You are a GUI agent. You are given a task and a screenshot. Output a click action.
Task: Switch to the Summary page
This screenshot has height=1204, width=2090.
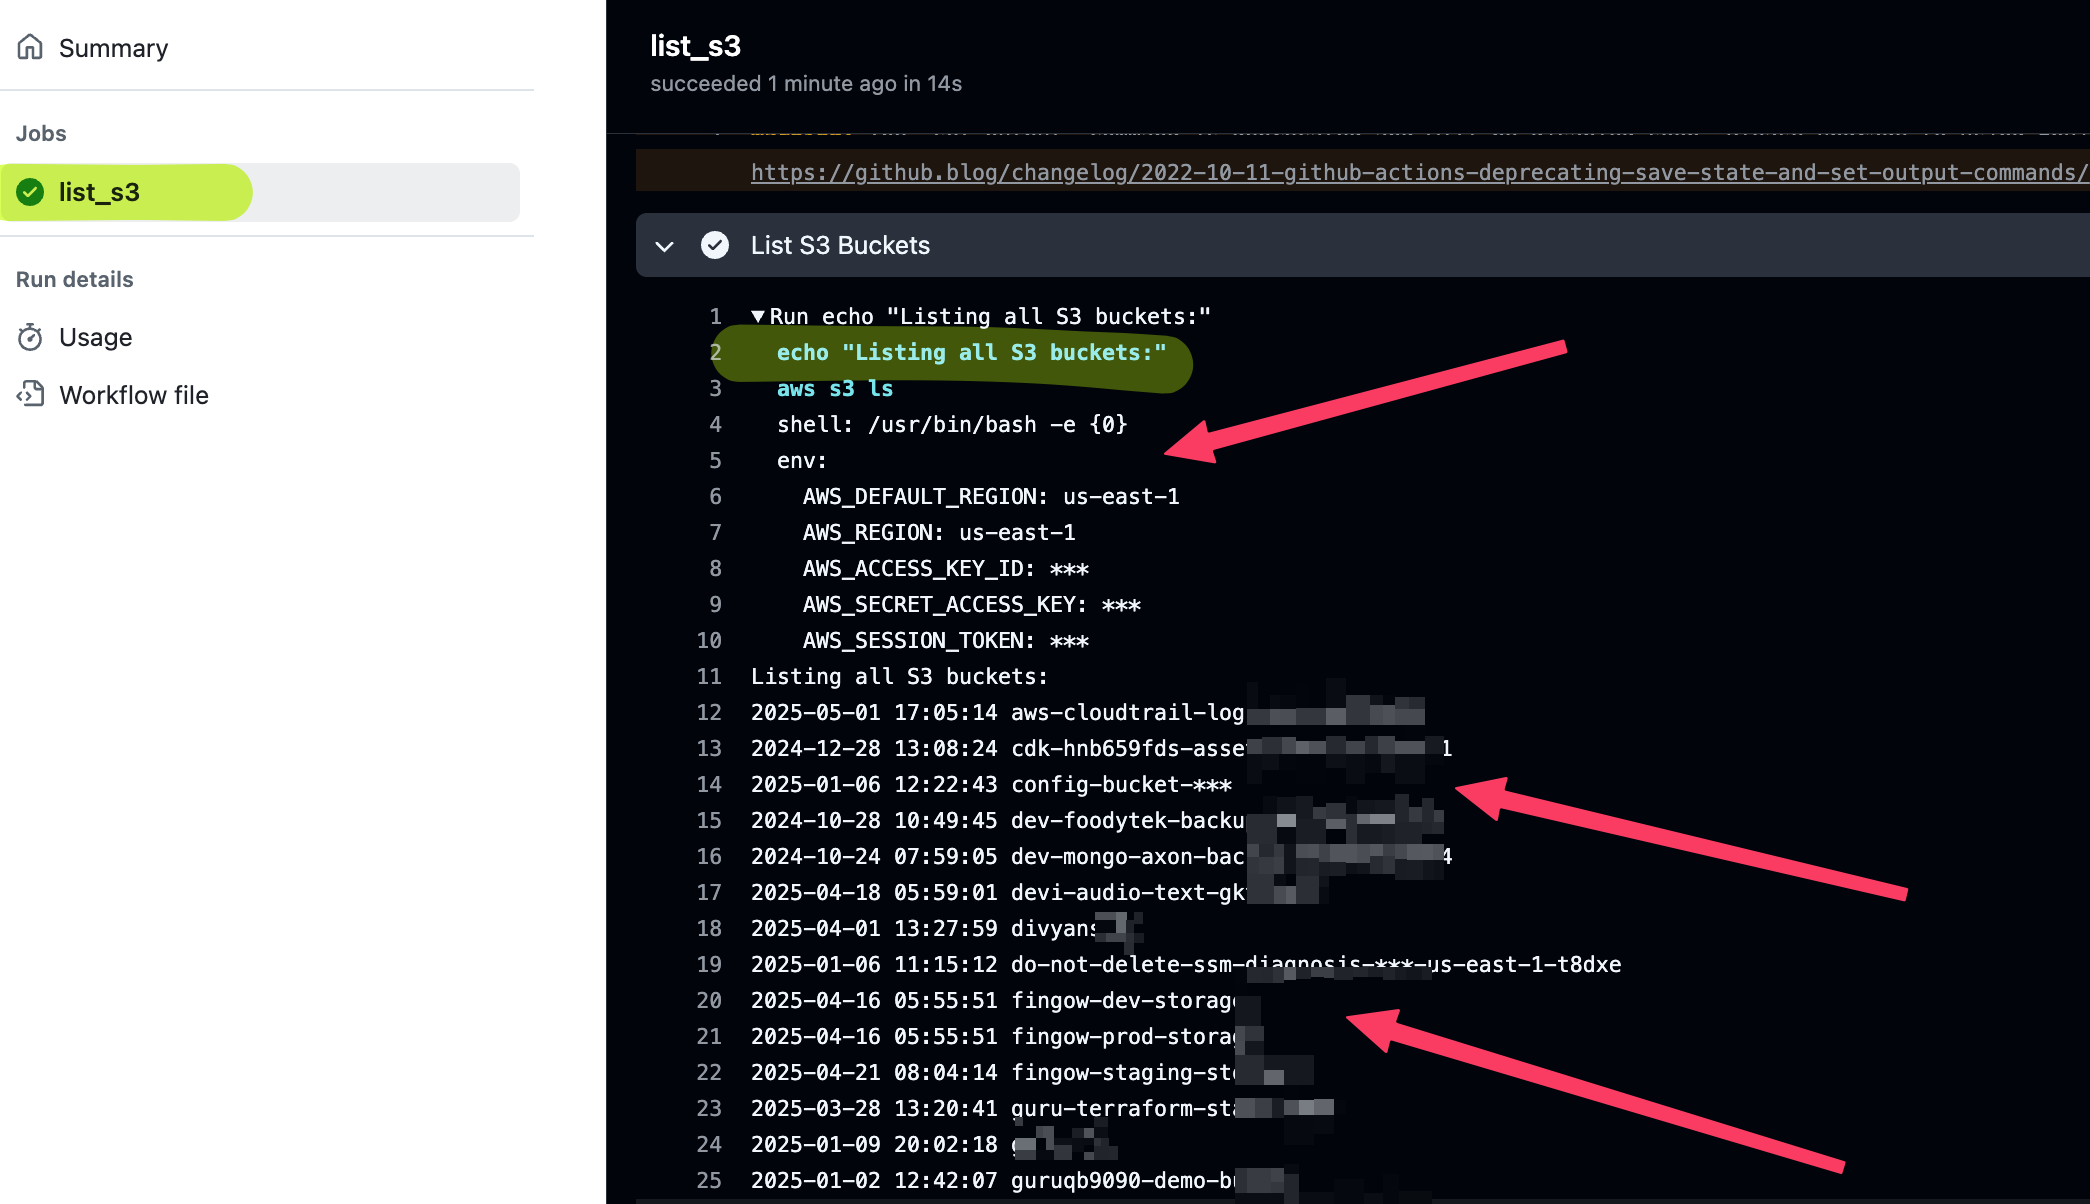pos(113,47)
